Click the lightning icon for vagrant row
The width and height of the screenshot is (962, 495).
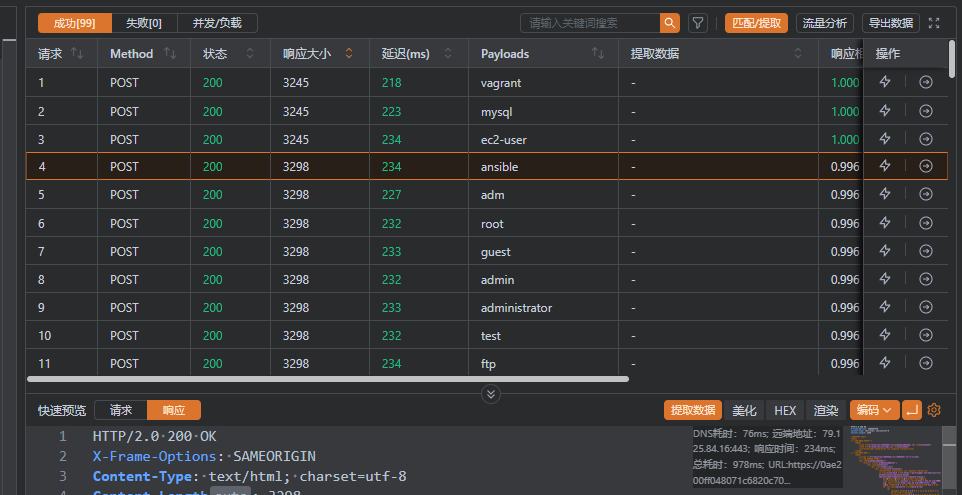click(884, 83)
